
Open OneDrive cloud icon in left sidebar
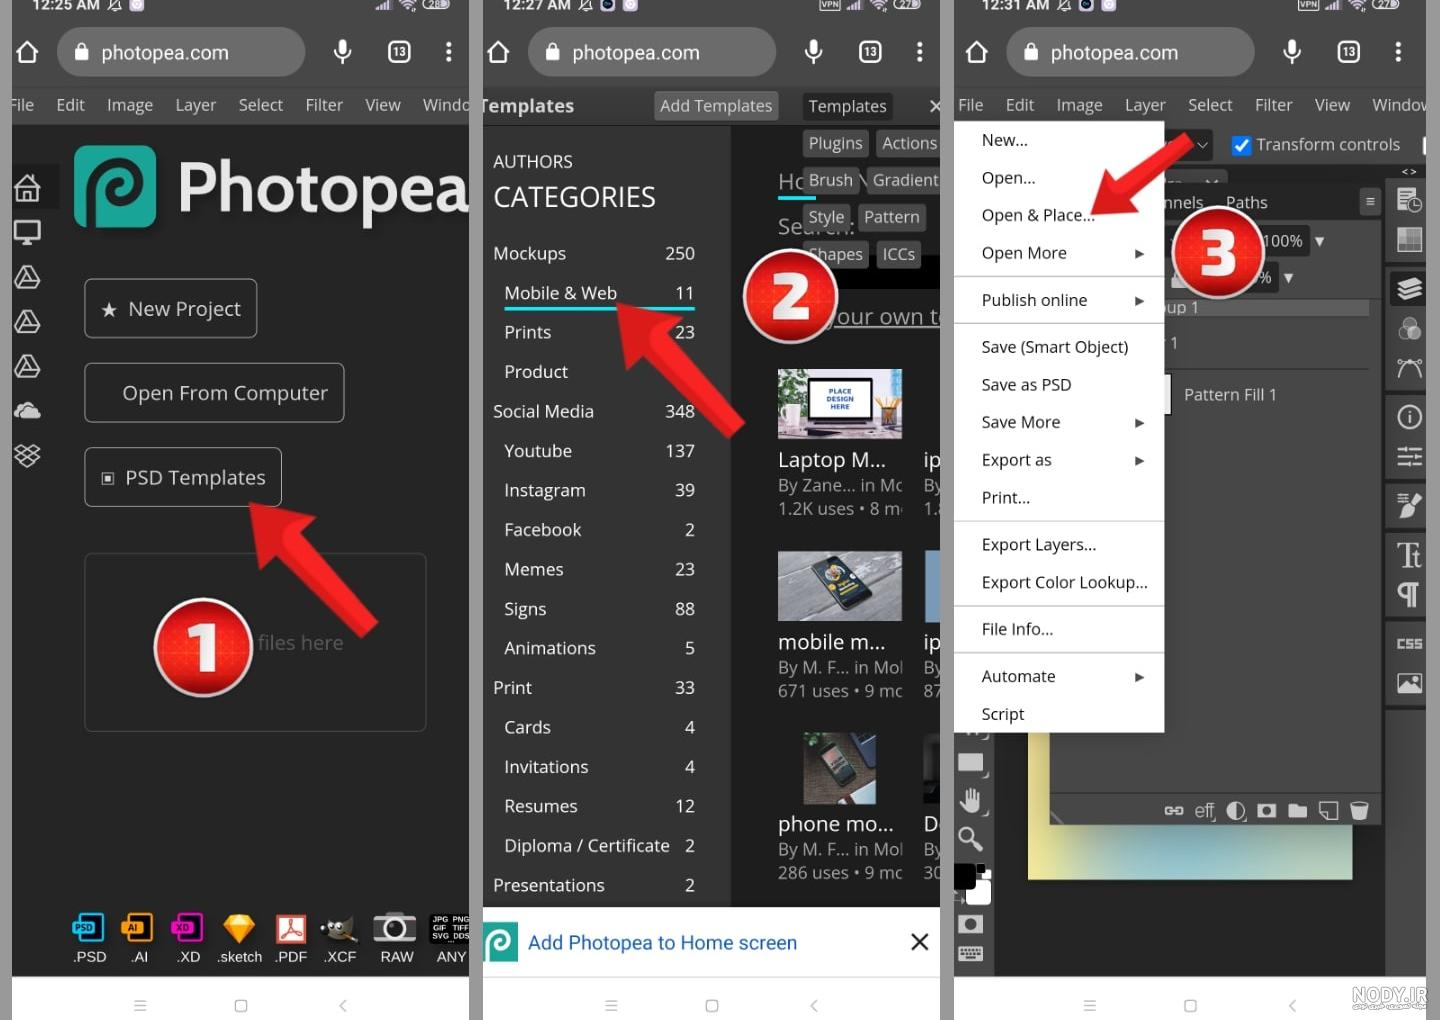tap(27, 410)
